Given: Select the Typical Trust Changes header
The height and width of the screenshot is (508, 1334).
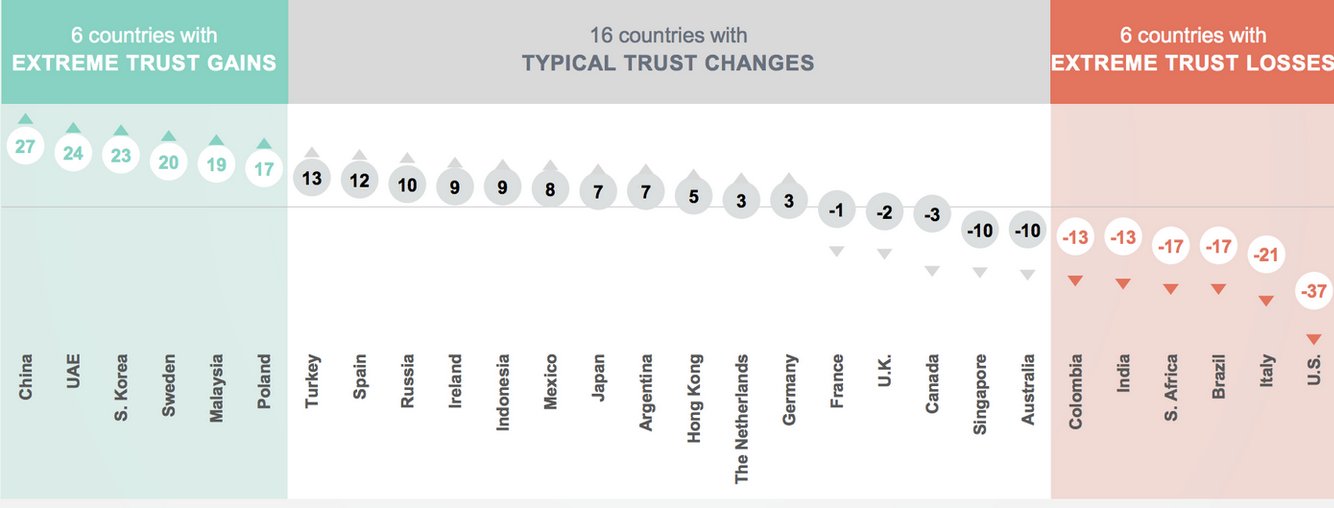Looking at the screenshot, I should point(668,51).
